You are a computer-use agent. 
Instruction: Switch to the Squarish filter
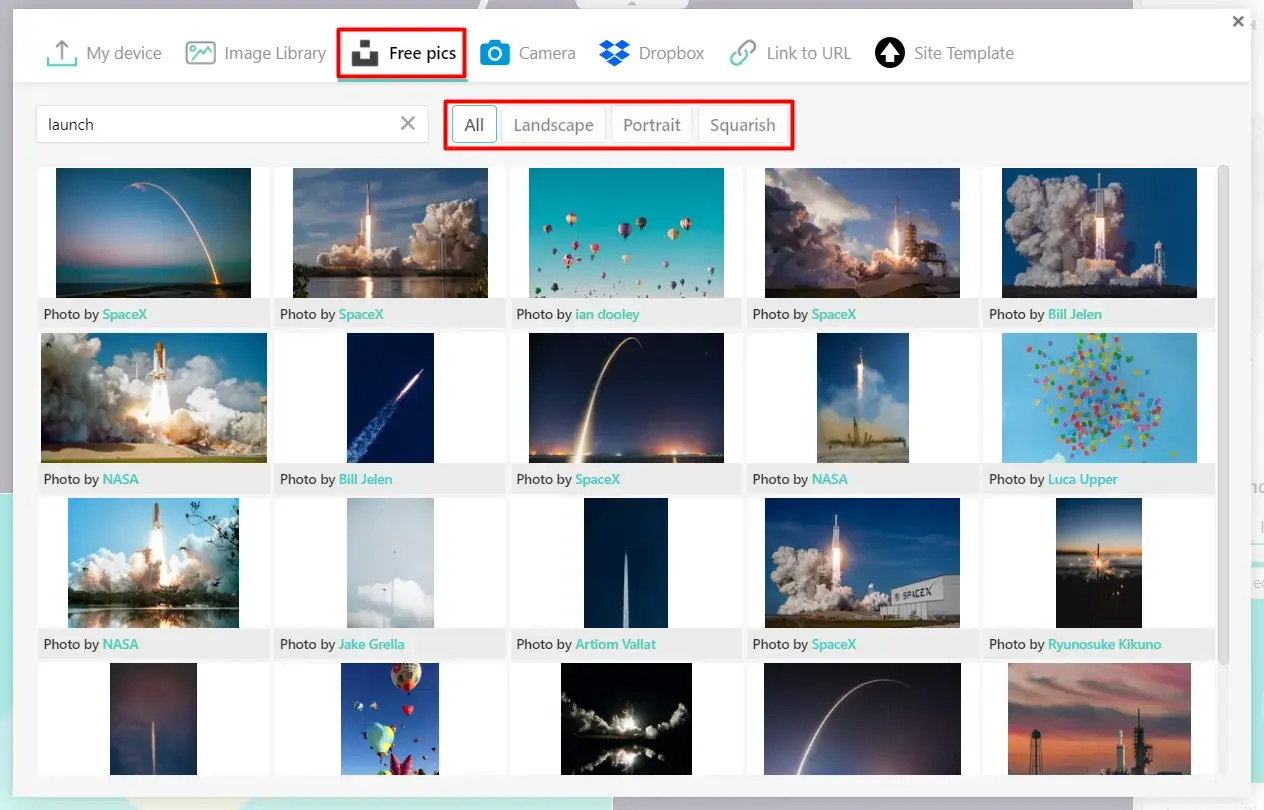point(742,125)
